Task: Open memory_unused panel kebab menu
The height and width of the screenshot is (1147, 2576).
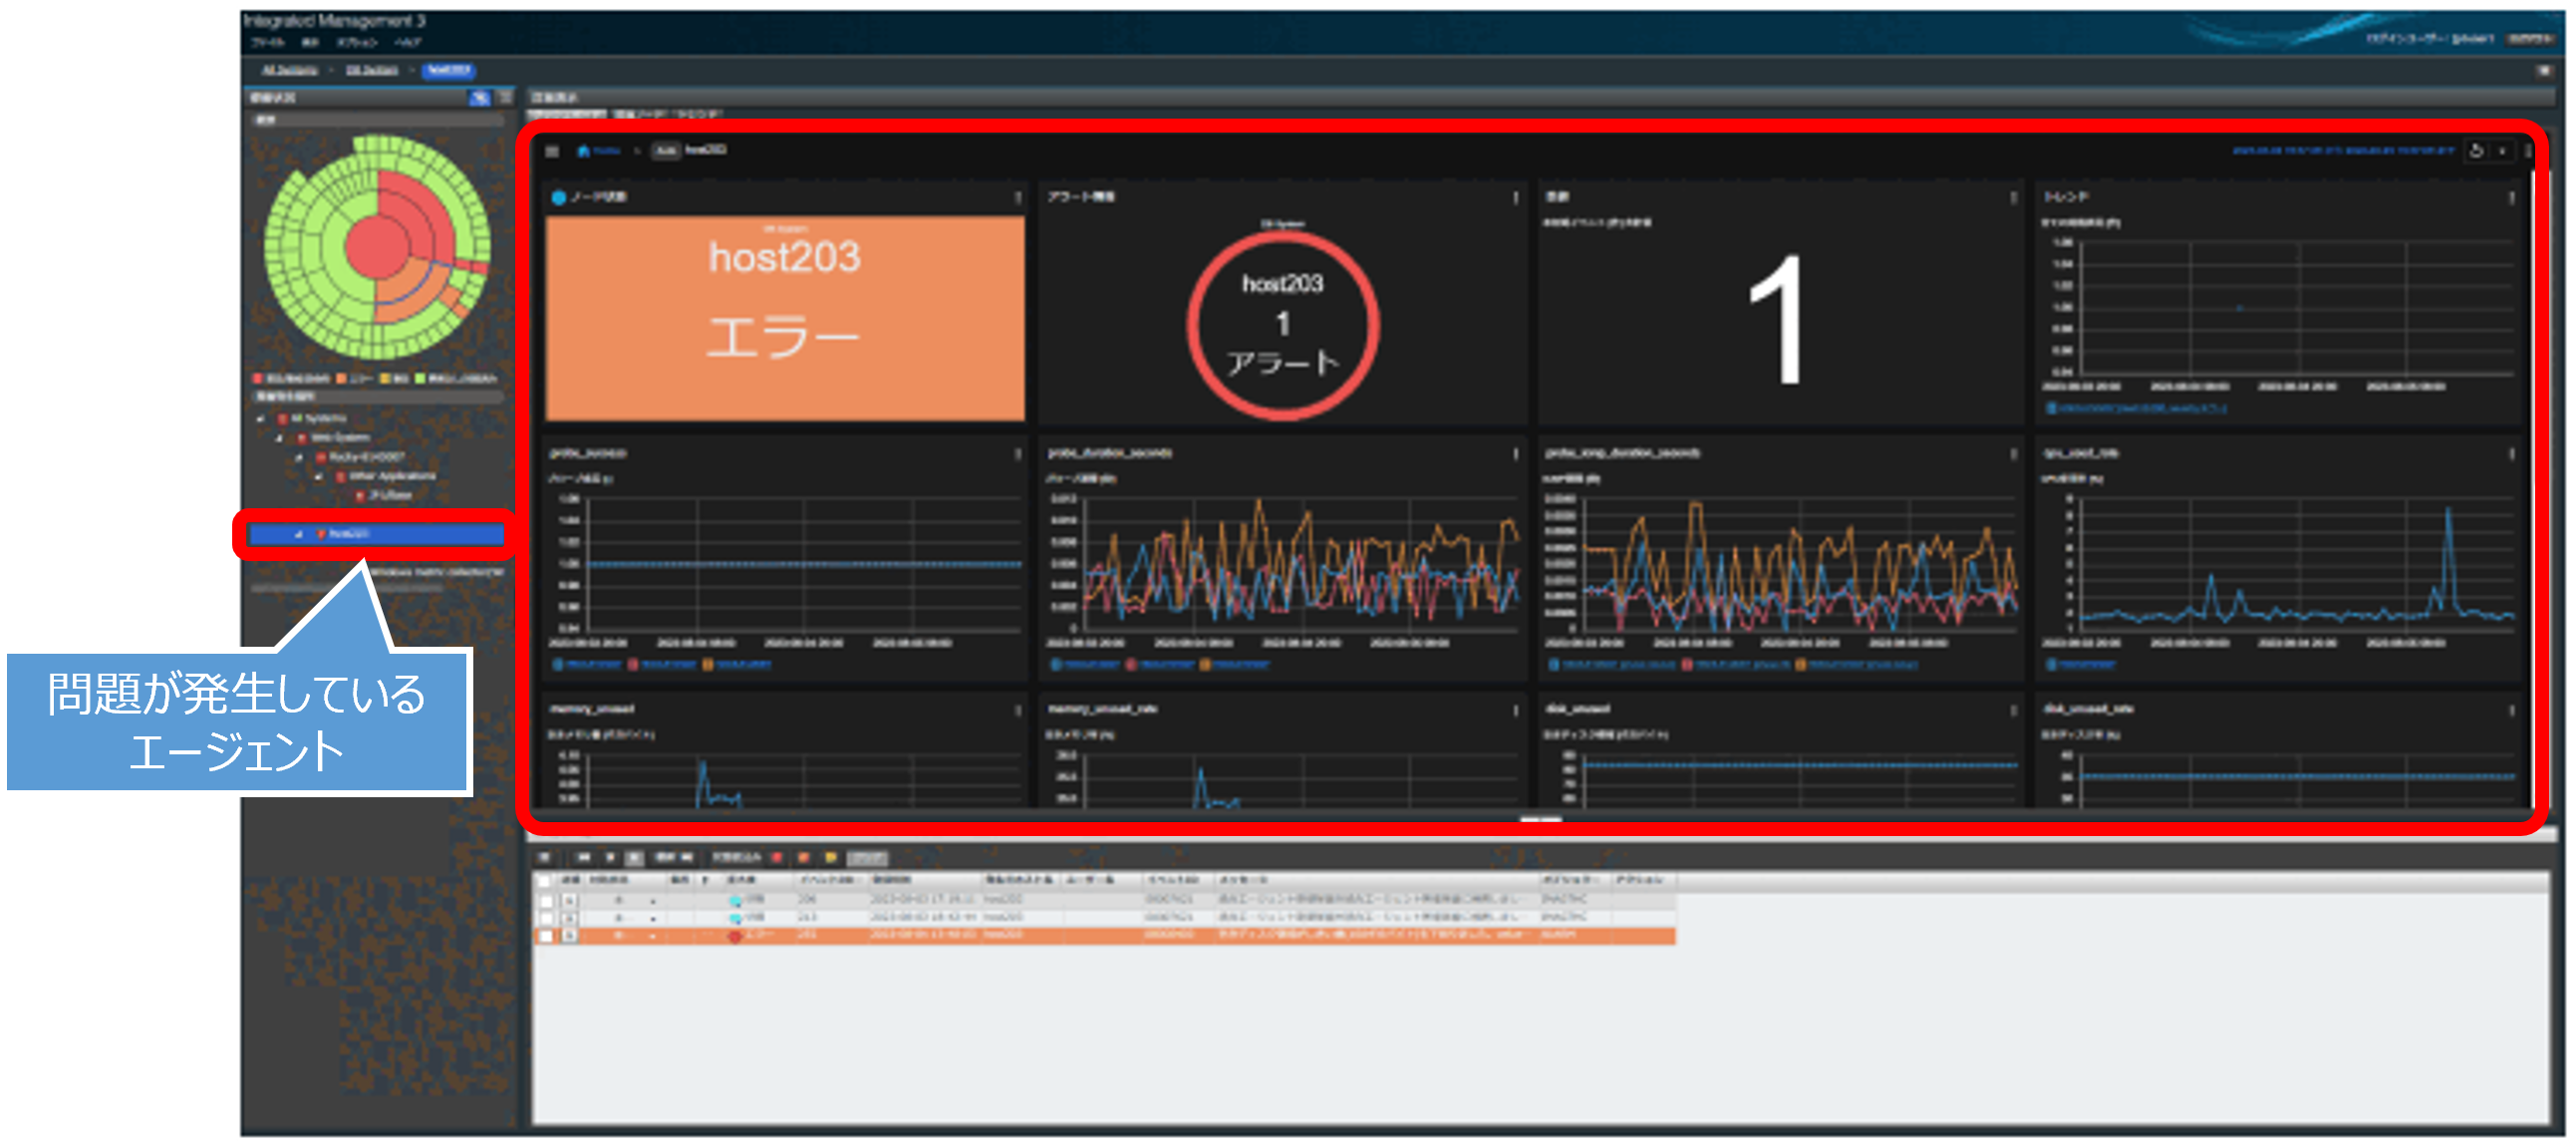Action: click(1018, 710)
